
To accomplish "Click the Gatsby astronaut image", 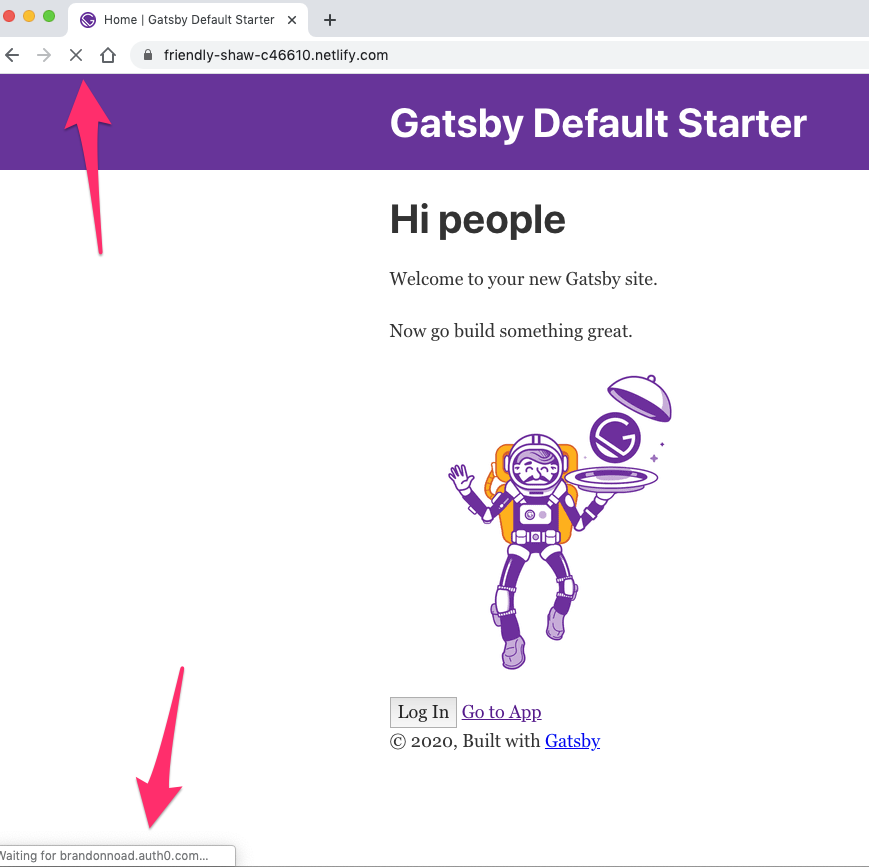I will pos(559,522).
